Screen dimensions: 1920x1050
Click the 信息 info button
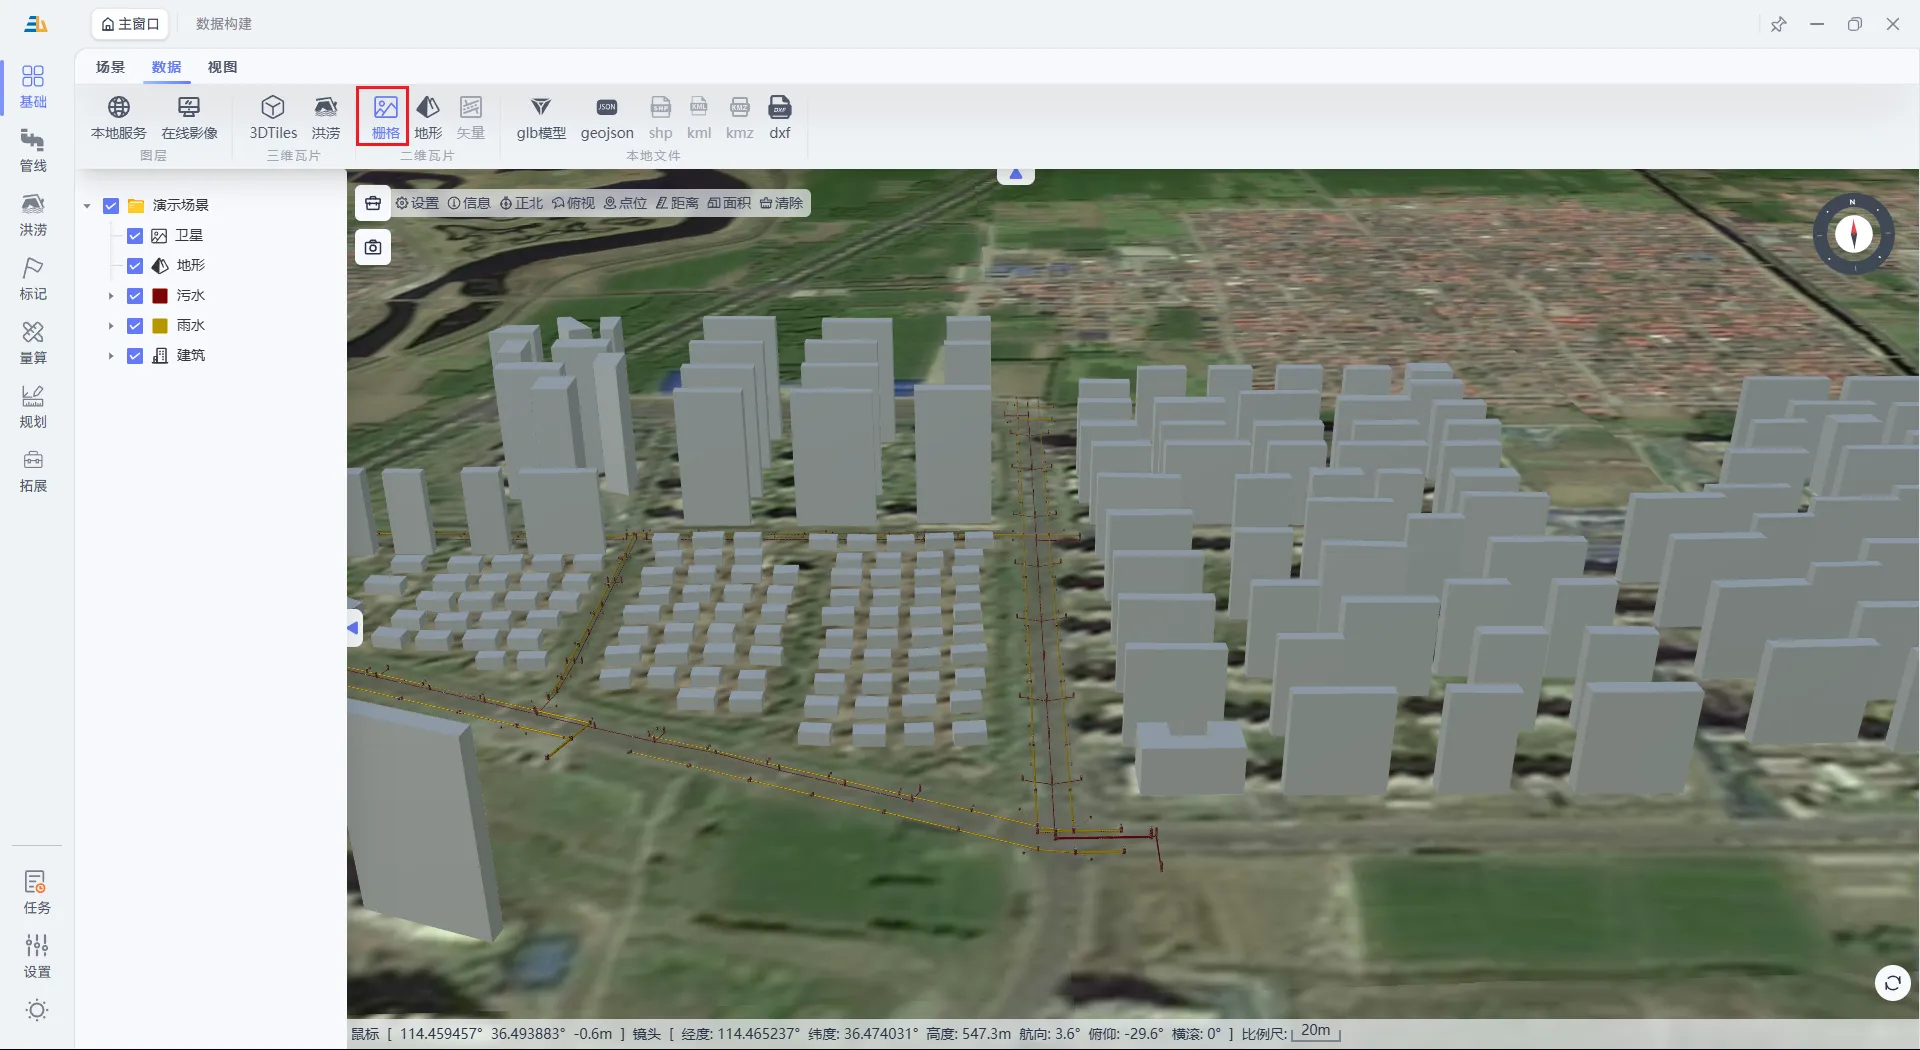pos(469,203)
